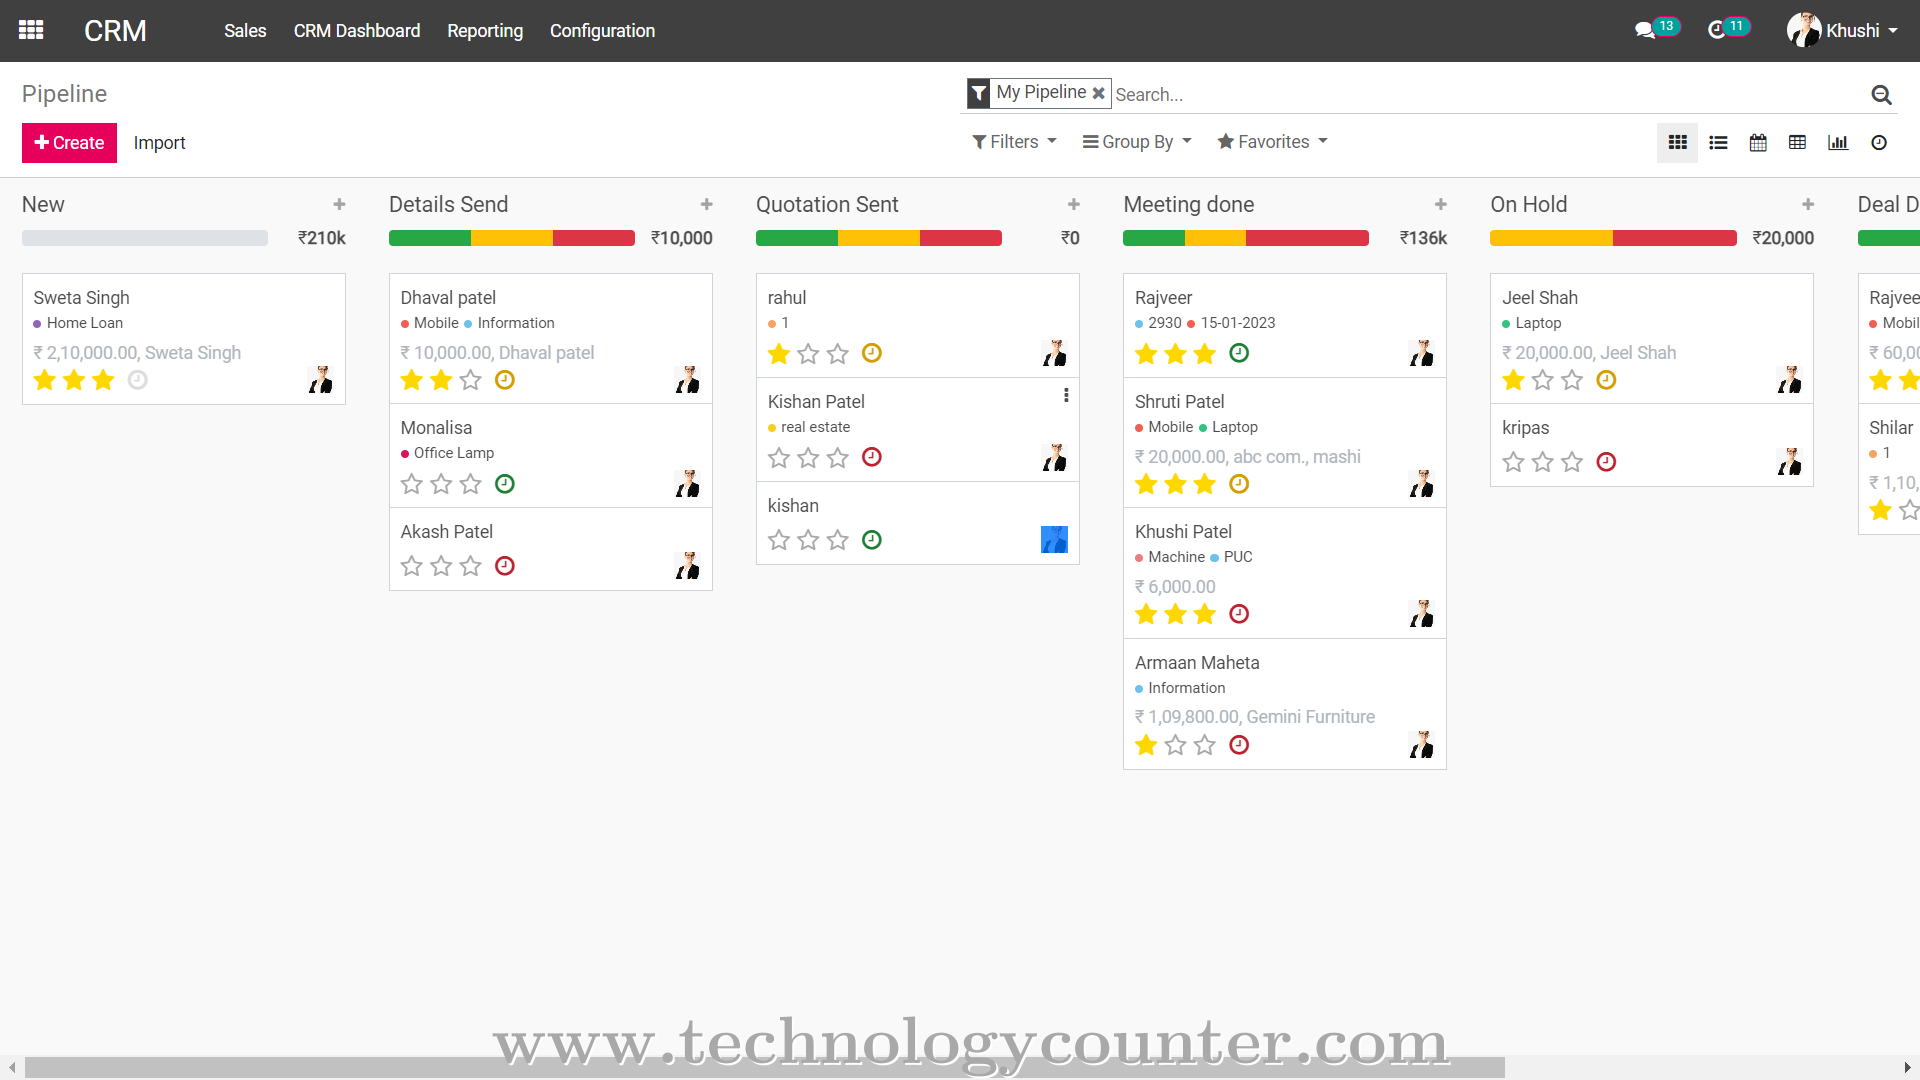Click into the Search input field

click(x=1488, y=95)
